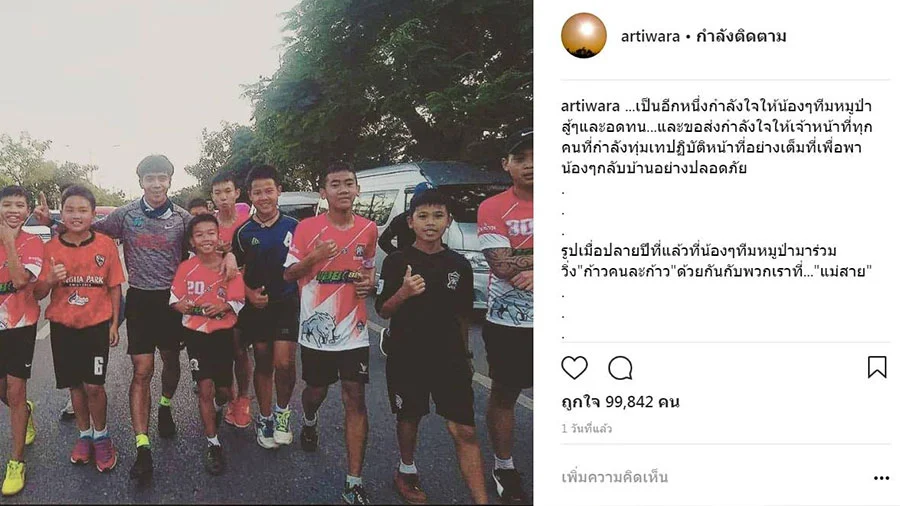
Task: Open the artiwara username in the post header
Action: [x=650, y=37]
